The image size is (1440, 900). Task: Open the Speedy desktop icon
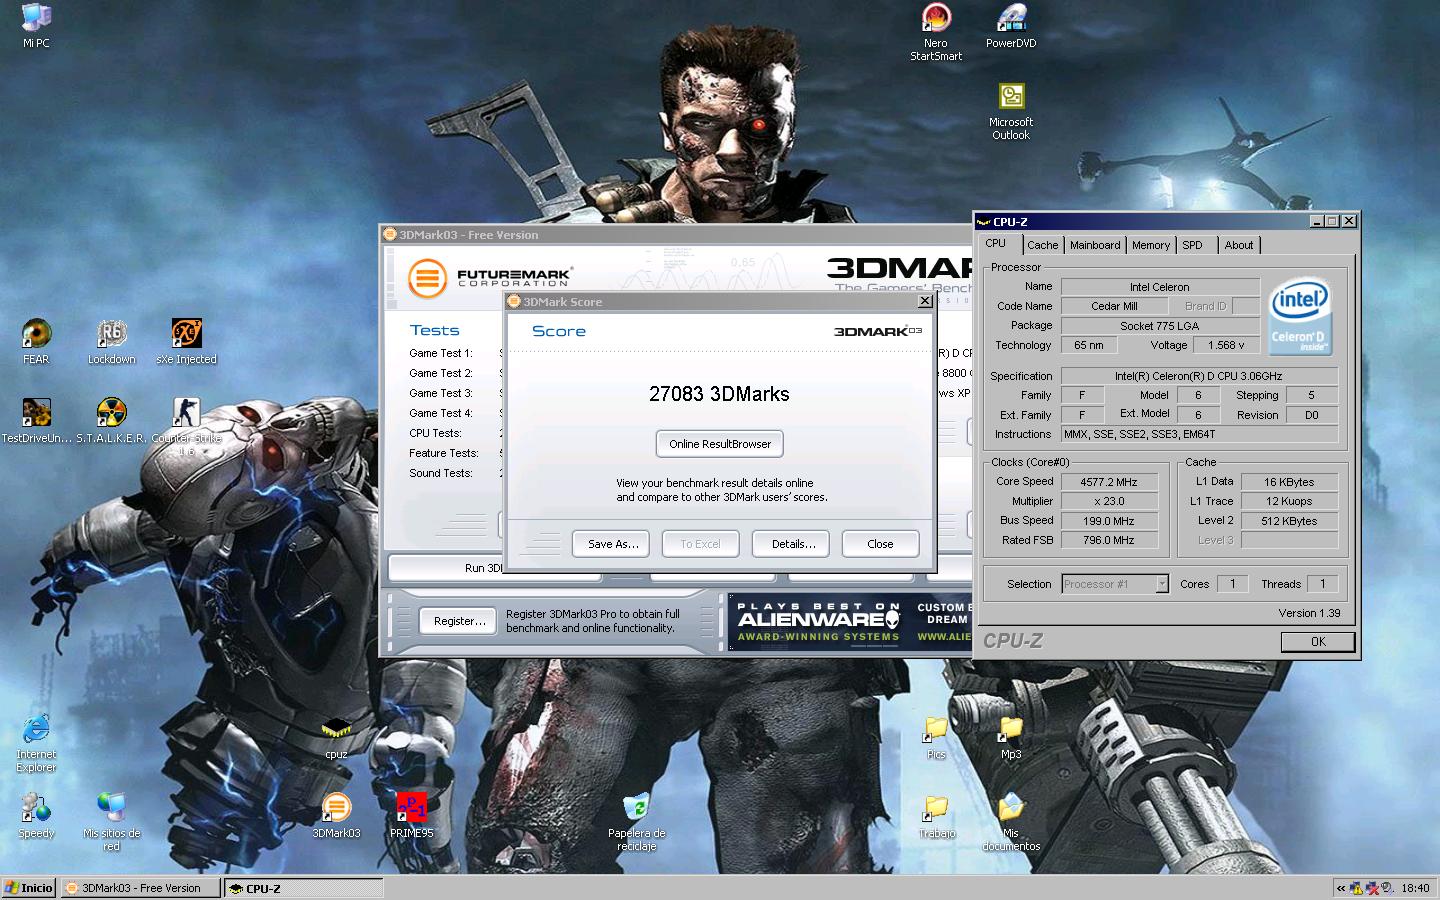[x=36, y=815]
